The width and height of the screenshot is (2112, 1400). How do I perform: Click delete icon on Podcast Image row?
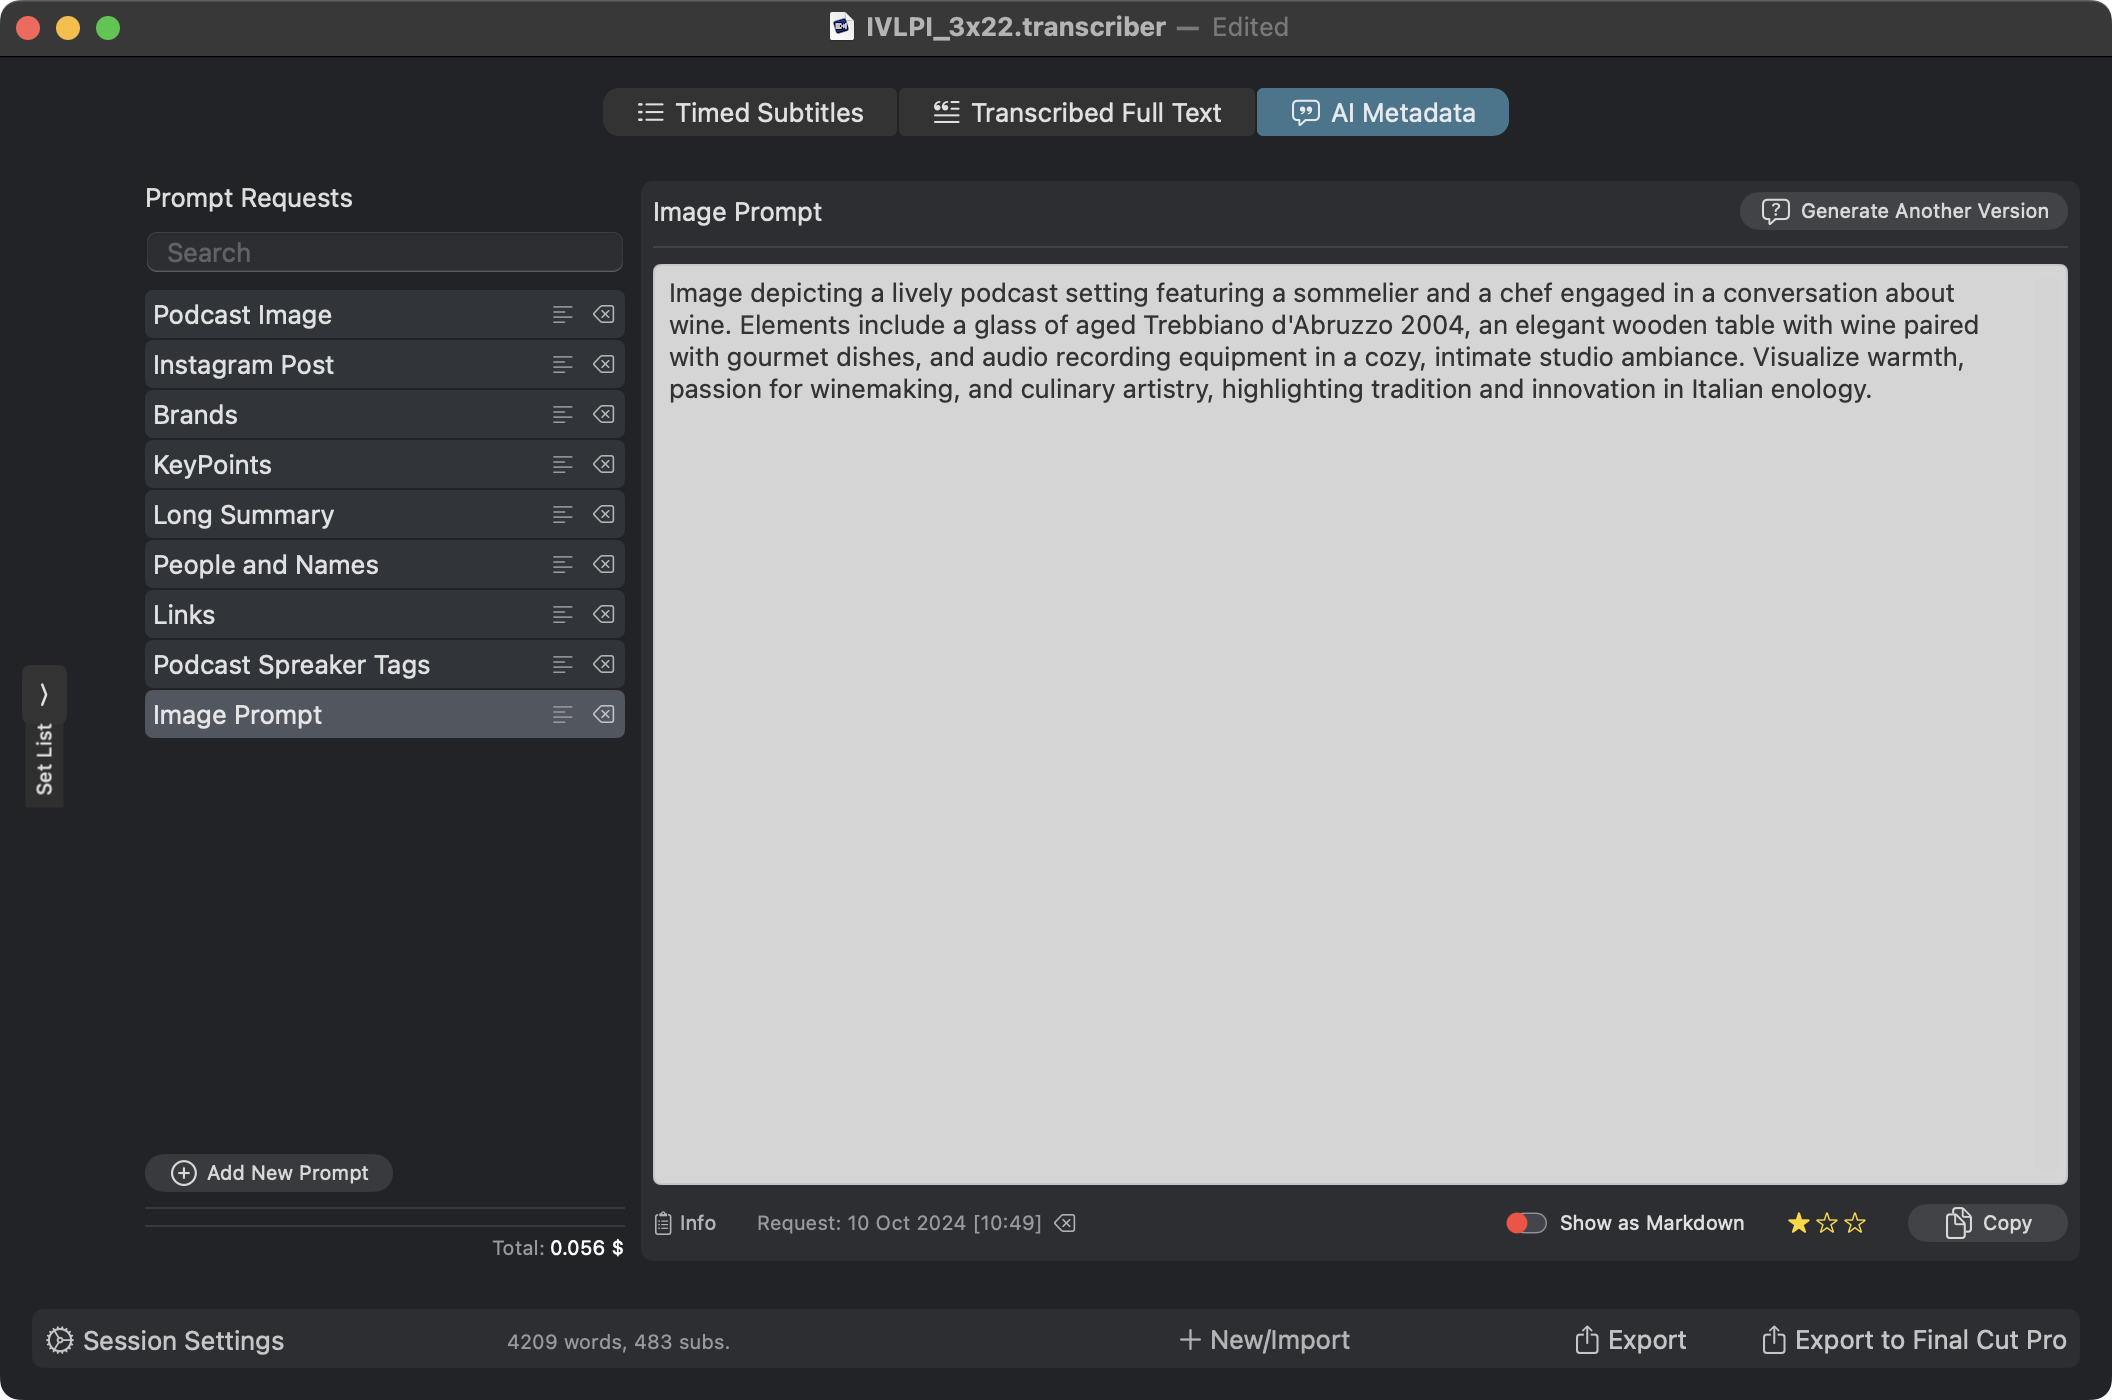pos(603,315)
